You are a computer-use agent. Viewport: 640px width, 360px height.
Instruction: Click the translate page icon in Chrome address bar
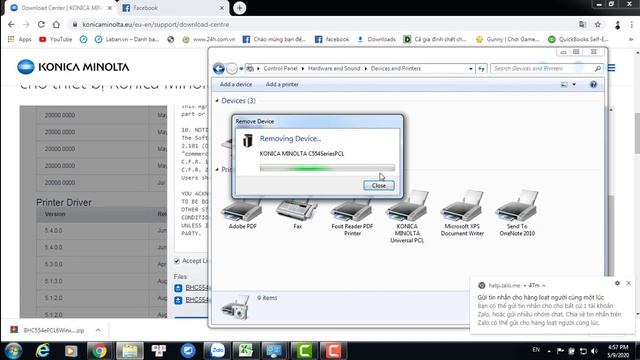point(582,24)
